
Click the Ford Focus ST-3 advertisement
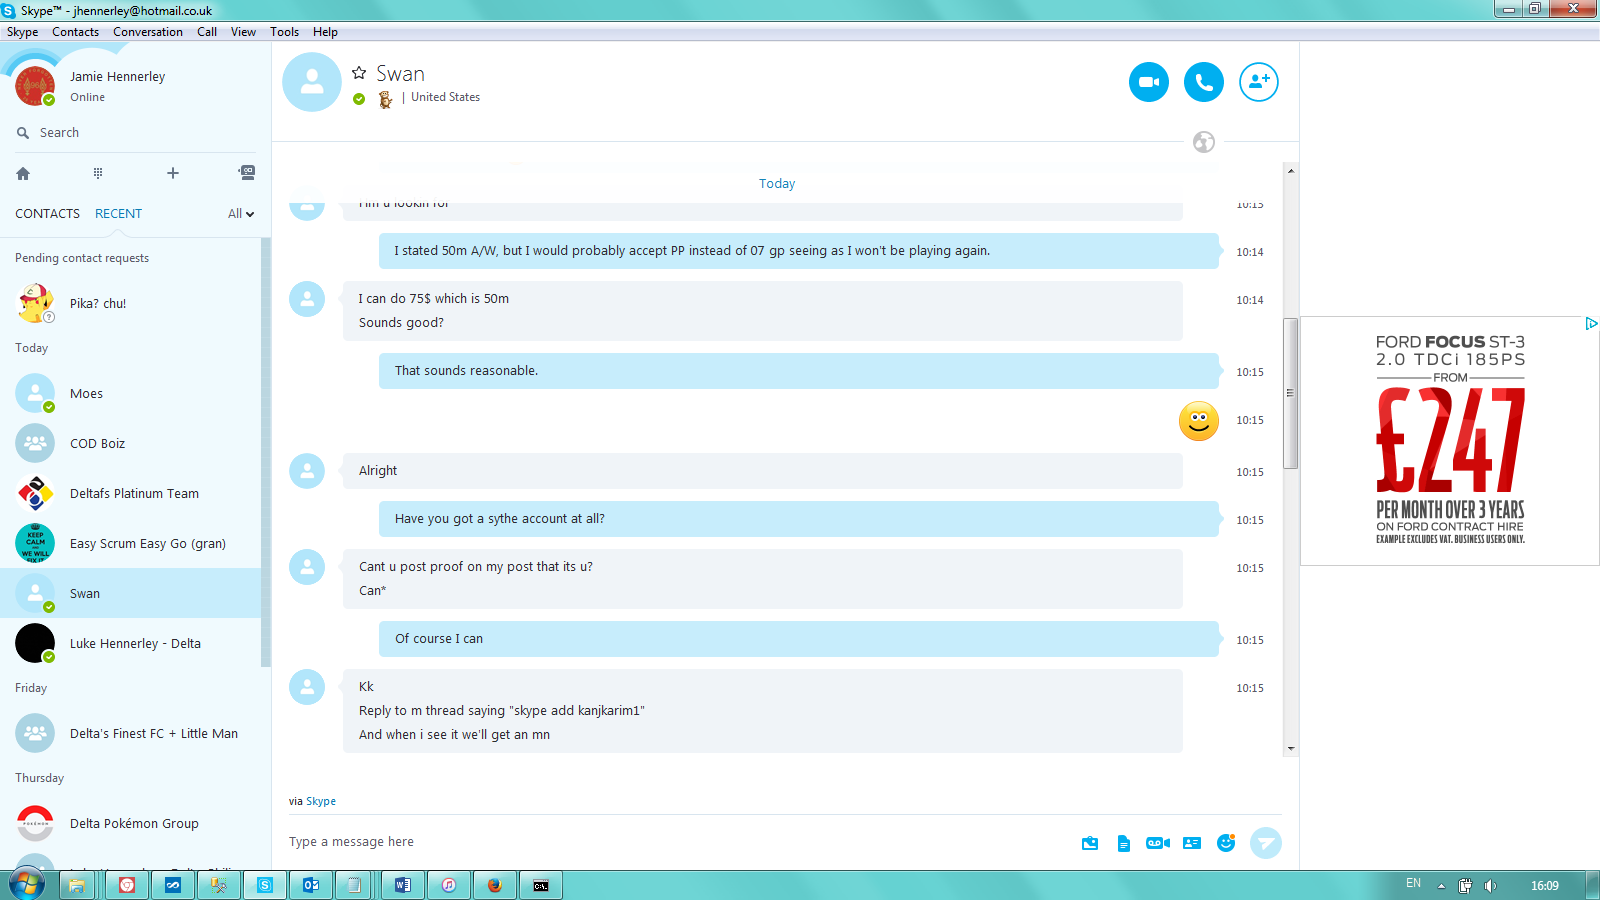(1450, 441)
